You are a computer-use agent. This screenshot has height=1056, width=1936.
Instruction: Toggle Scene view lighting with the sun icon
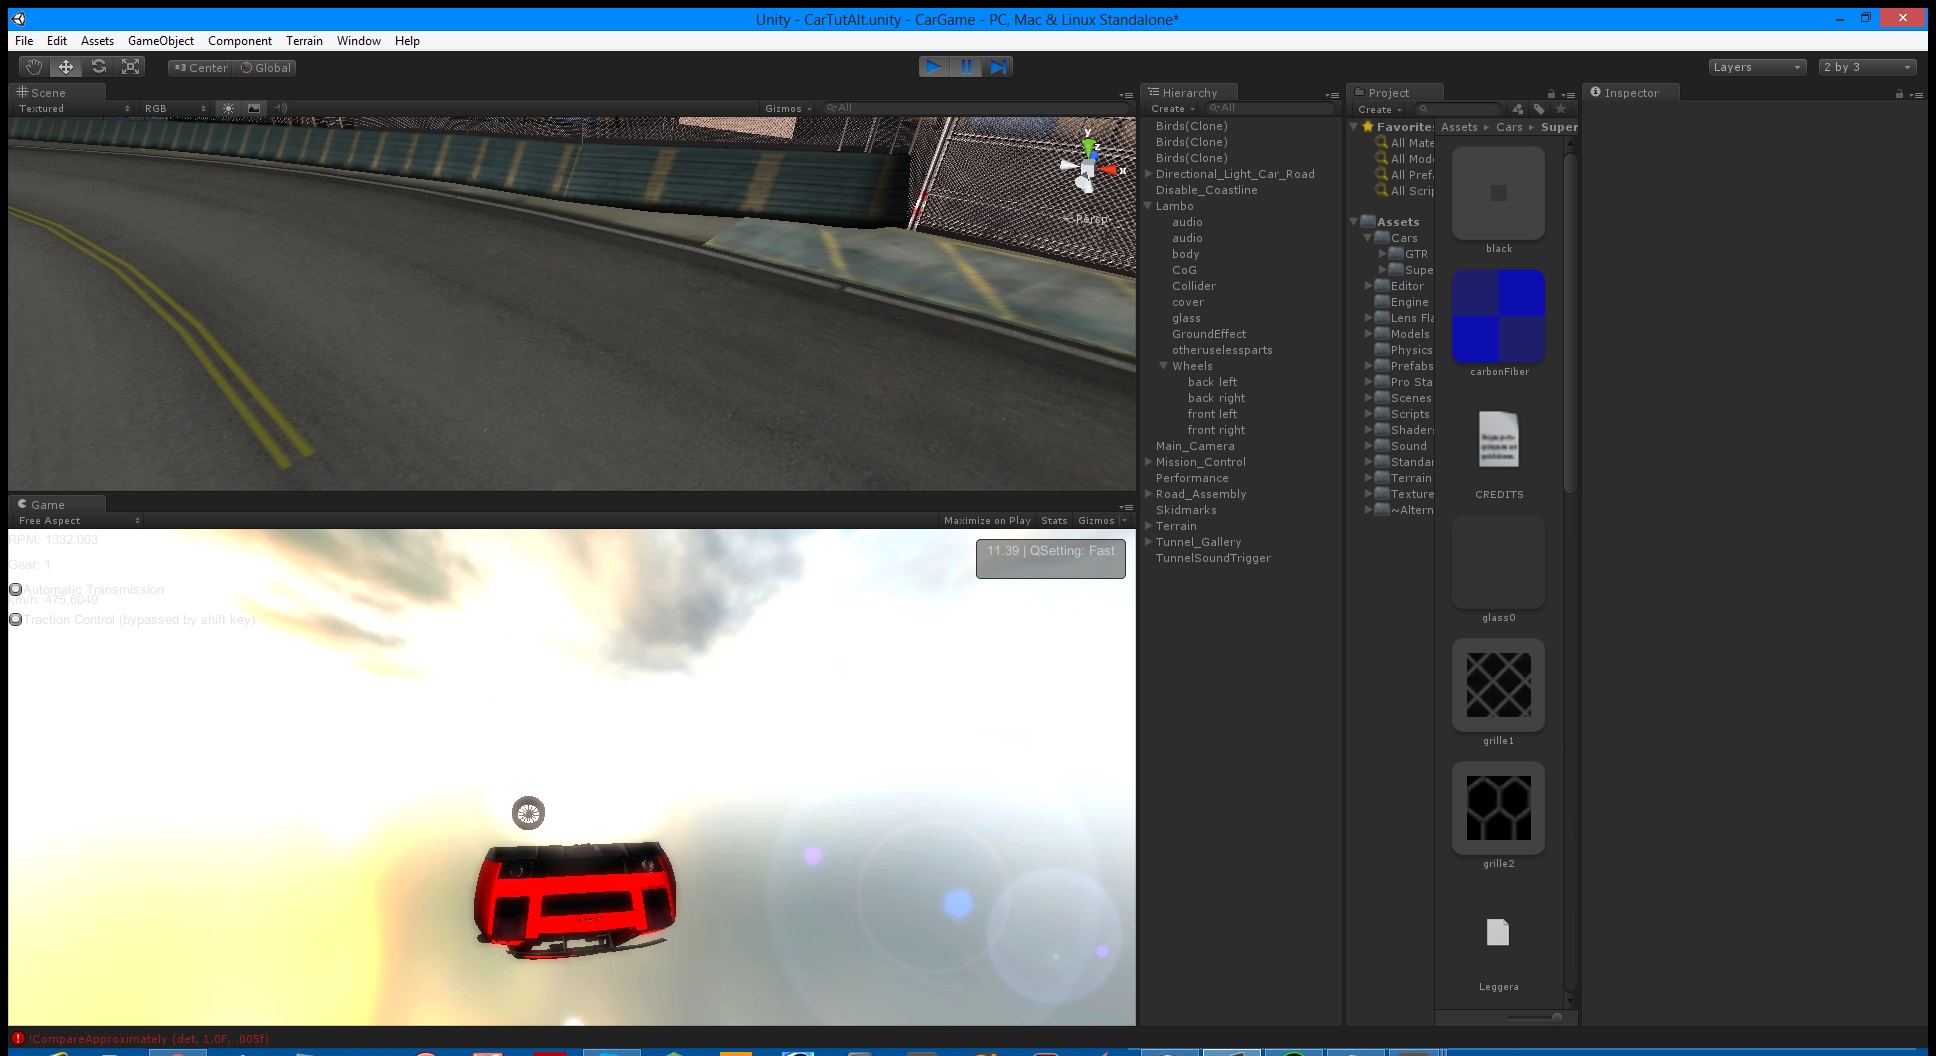pyautogui.click(x=228, y=108)
